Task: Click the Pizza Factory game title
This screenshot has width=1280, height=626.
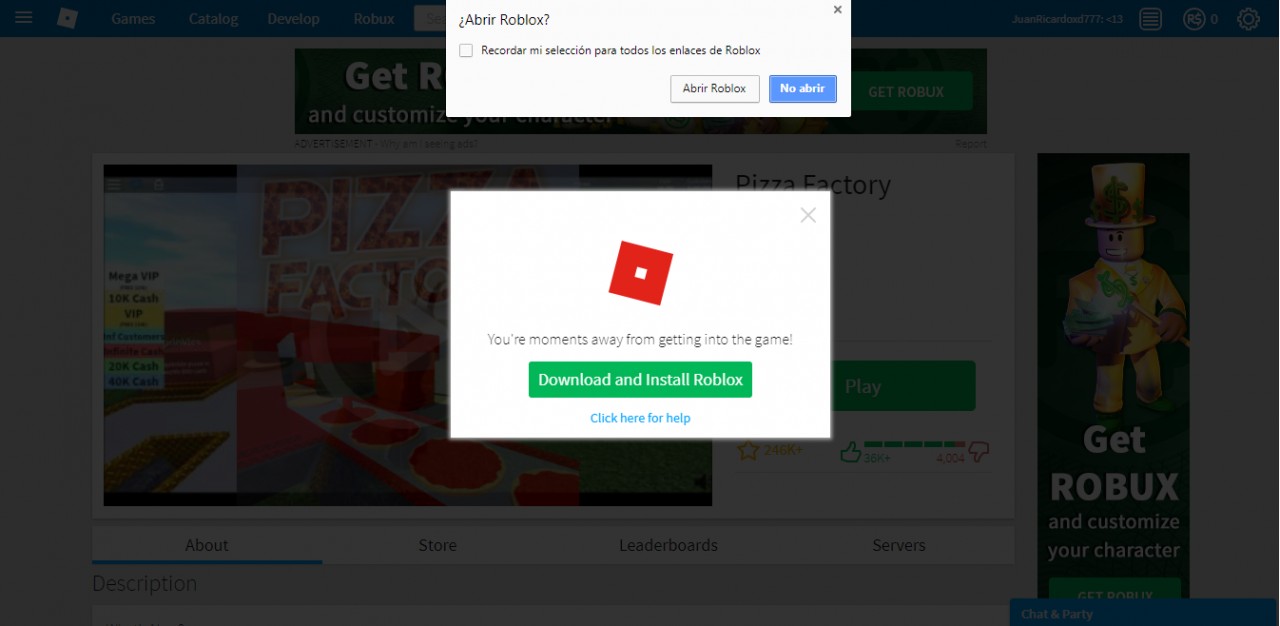Action: point(813,185)
